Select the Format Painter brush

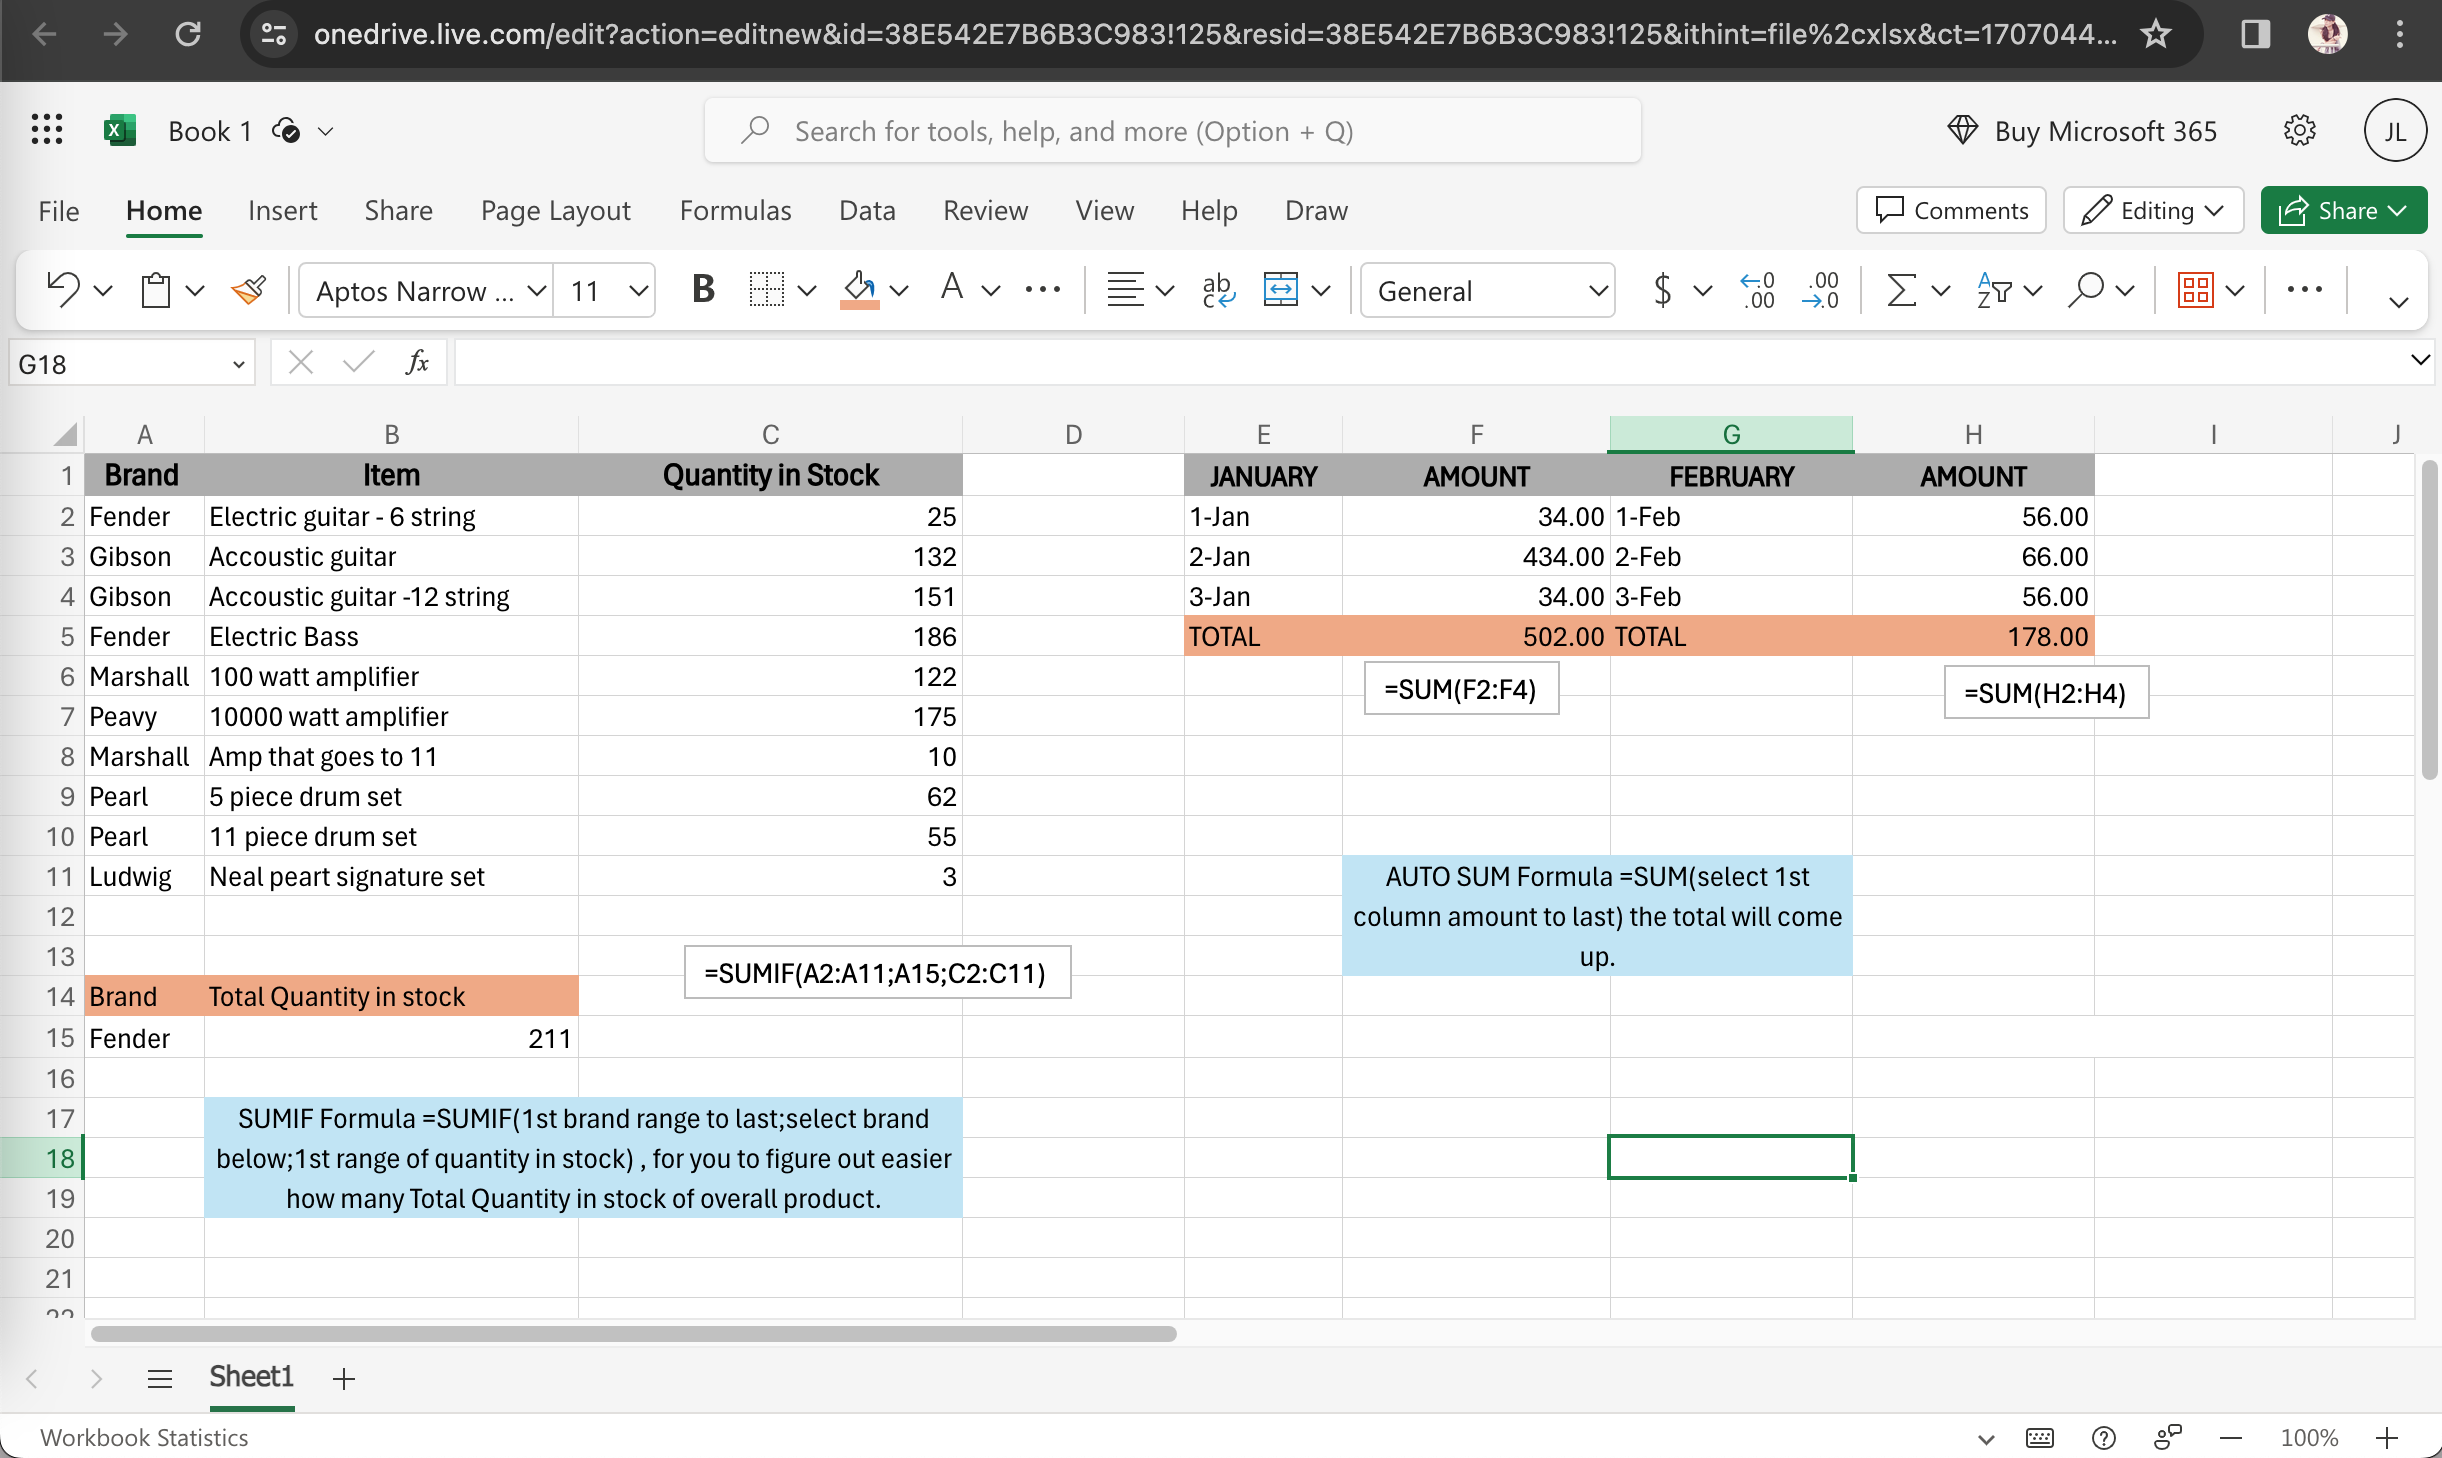pos(248,290)
